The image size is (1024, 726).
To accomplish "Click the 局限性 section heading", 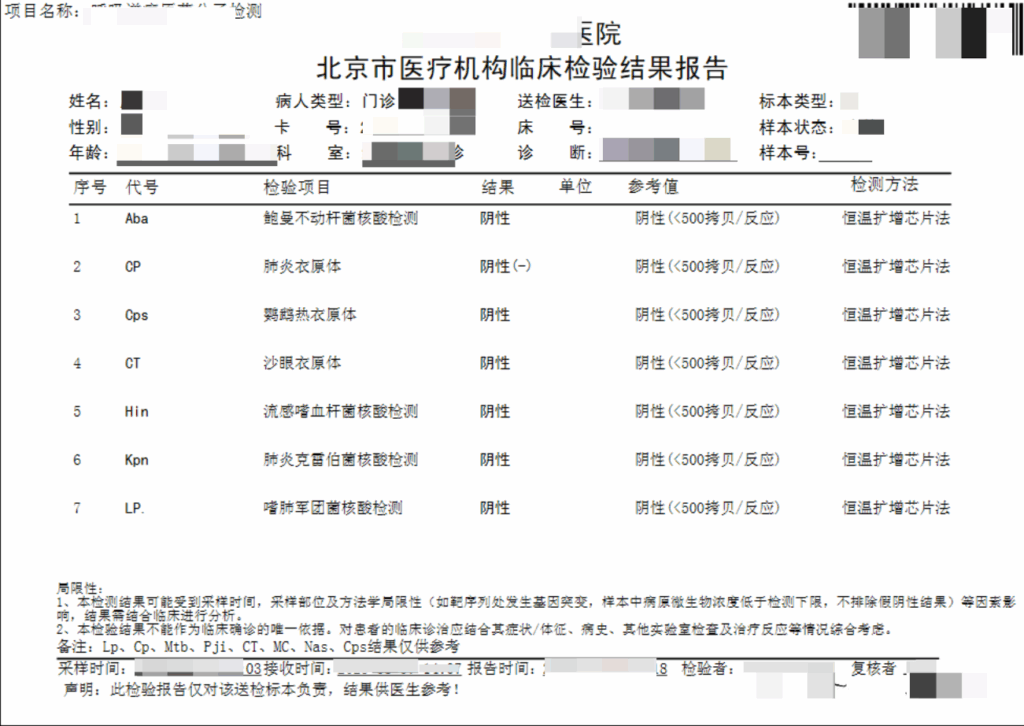I will click(76, 588).
